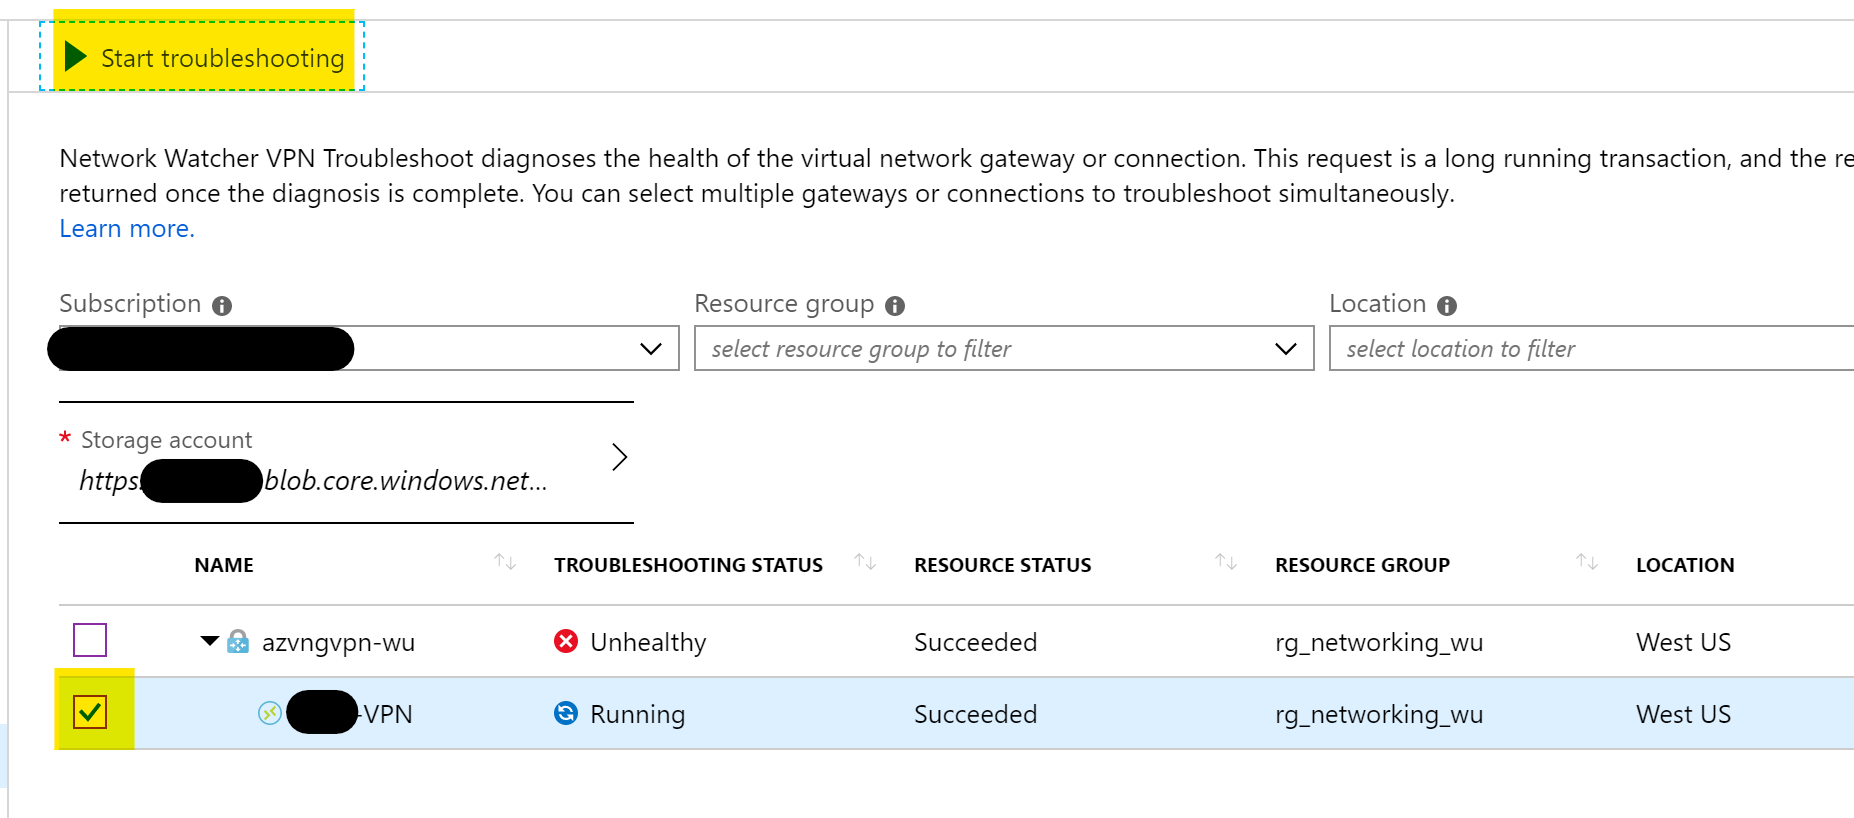
Task: Open the Subscription dropdown
Action: (x=650, y=349)
